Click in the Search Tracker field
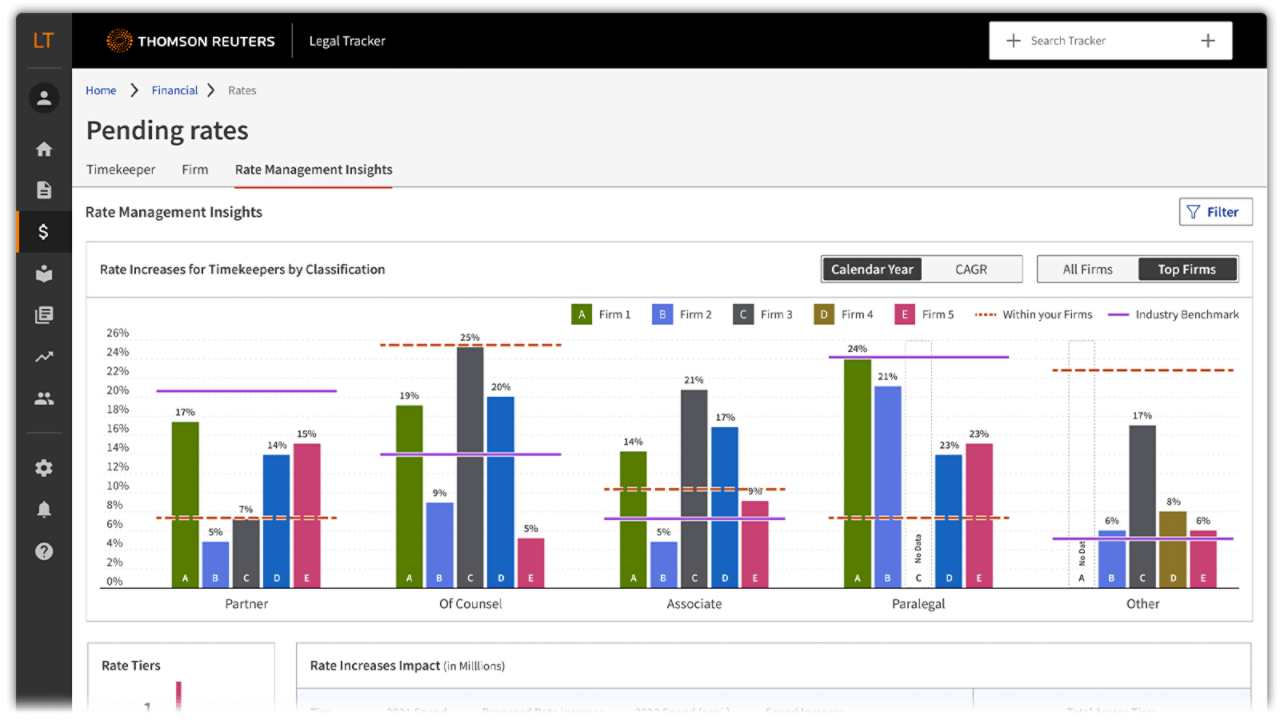 click(1100, 41)
